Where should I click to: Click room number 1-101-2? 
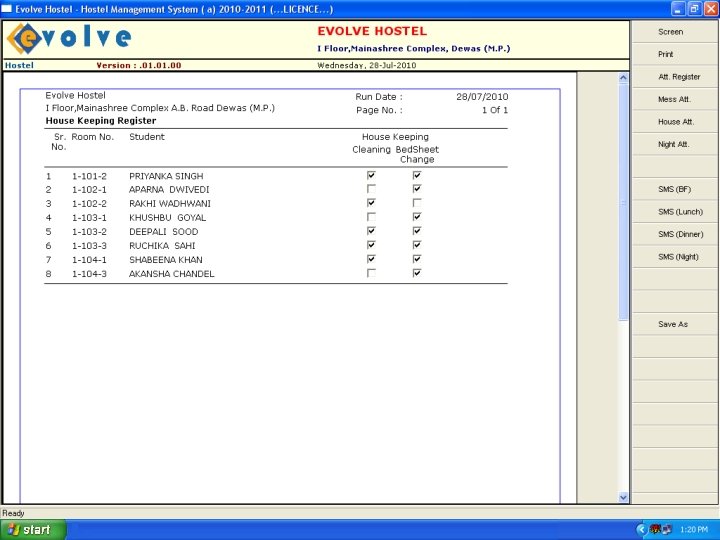click(x=89, y=176)
